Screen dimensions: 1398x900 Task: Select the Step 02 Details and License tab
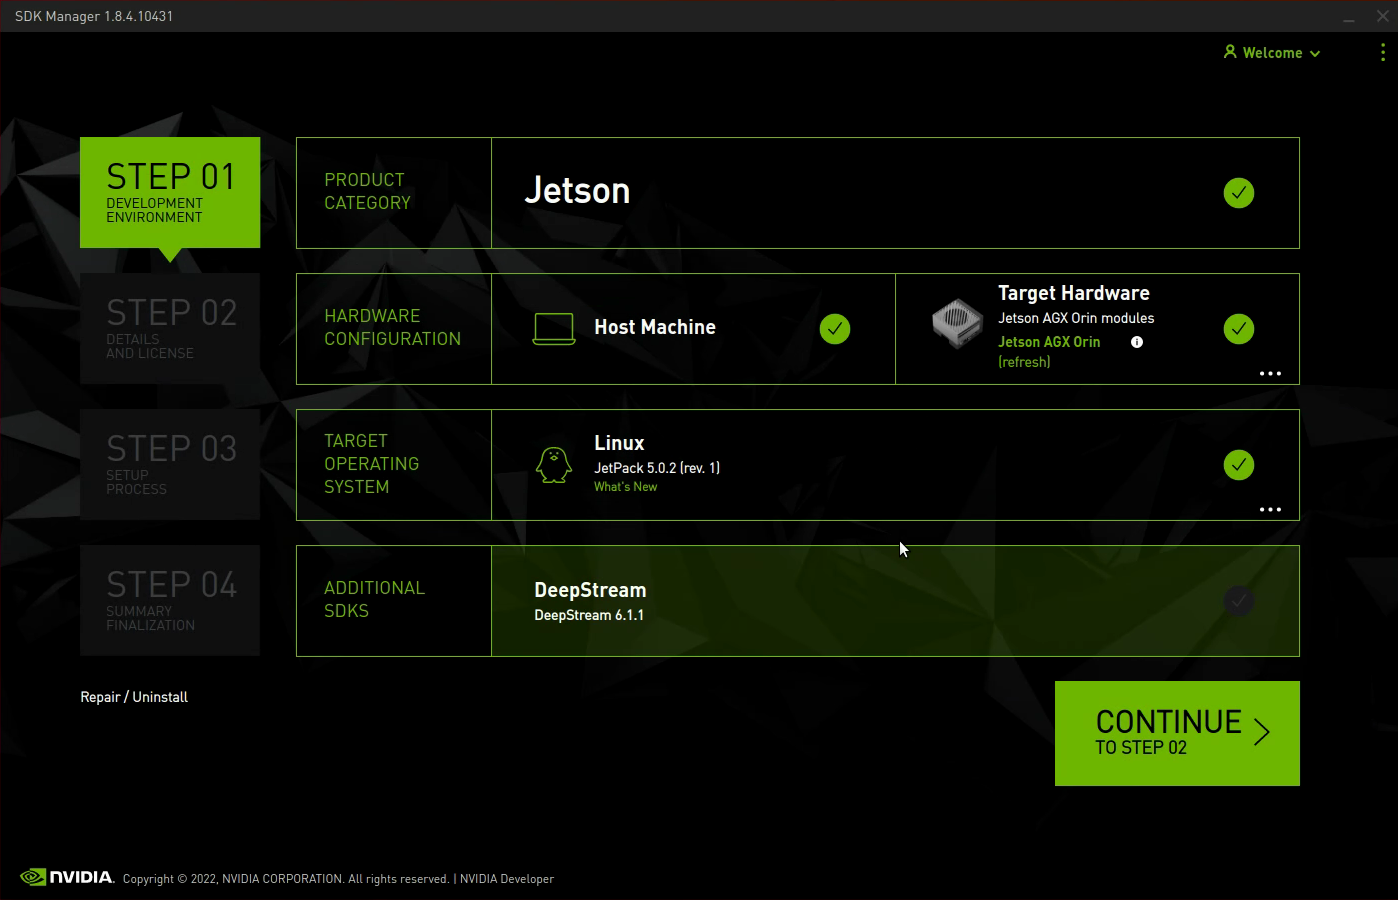pos(170,328)
